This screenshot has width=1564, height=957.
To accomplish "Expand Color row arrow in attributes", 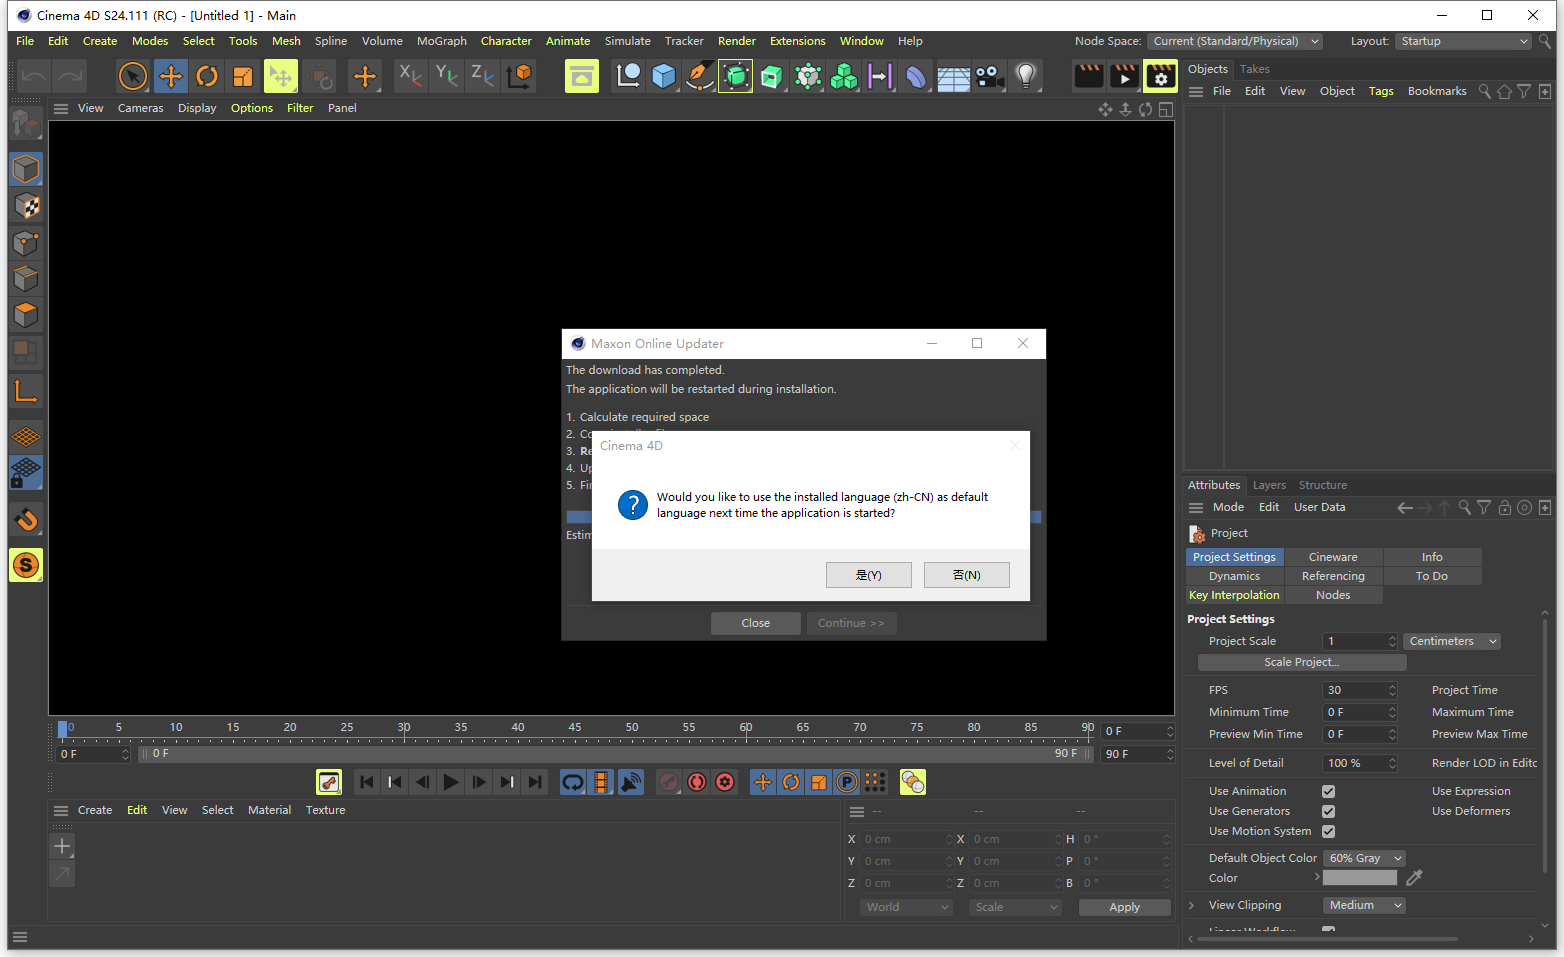I will tap(1317, 877).
